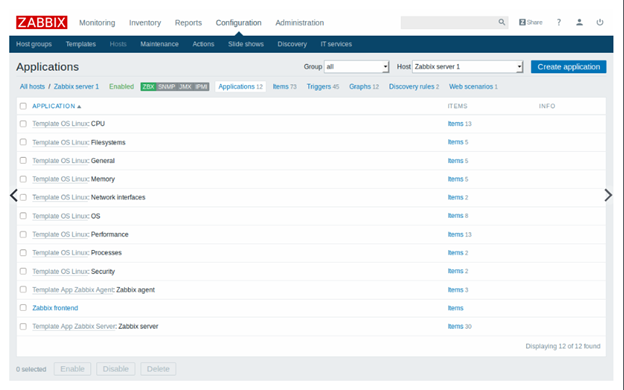Viewport: 624px width, 390px height.
Task: Sort by the APPLICATION column header
Action: (57, 106)
